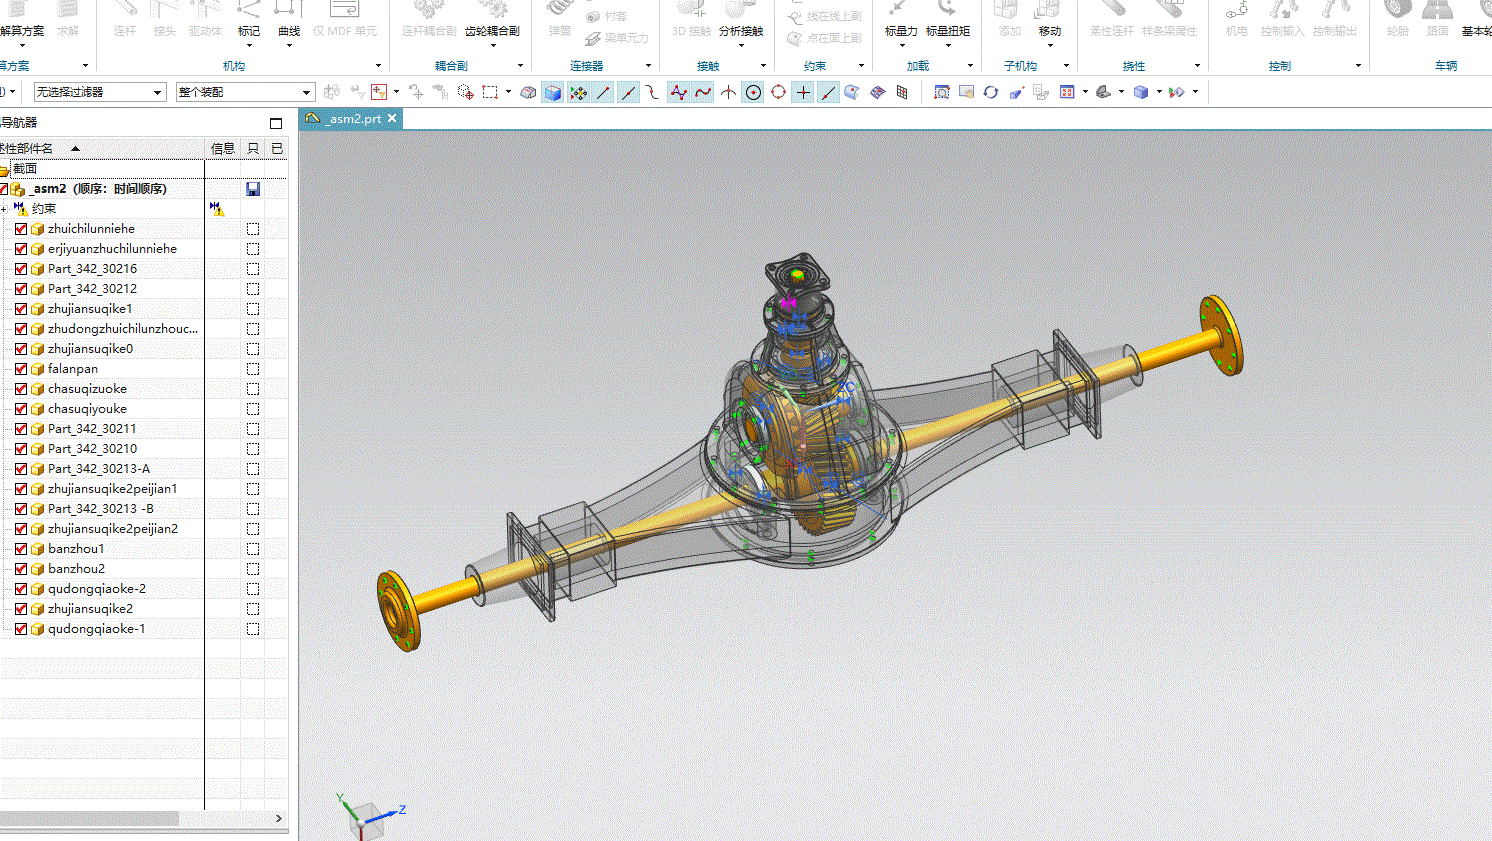Click the rectangle selection icon
This screenshot has width=1492, height=841.
tap(490, 92)
